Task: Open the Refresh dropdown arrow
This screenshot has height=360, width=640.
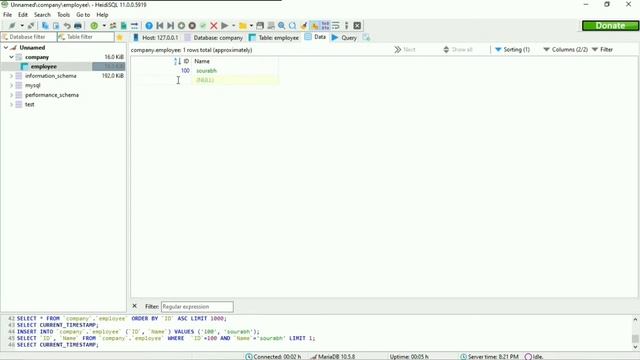Action: (104, 26)
